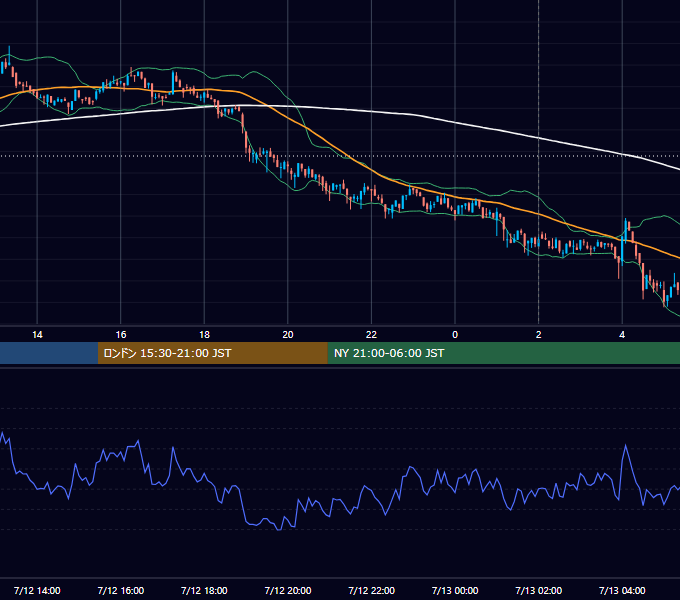Screen dimensions: 680x600
Task: Click the hour label 18 on price chart axis
Action: tap(204, 335)
